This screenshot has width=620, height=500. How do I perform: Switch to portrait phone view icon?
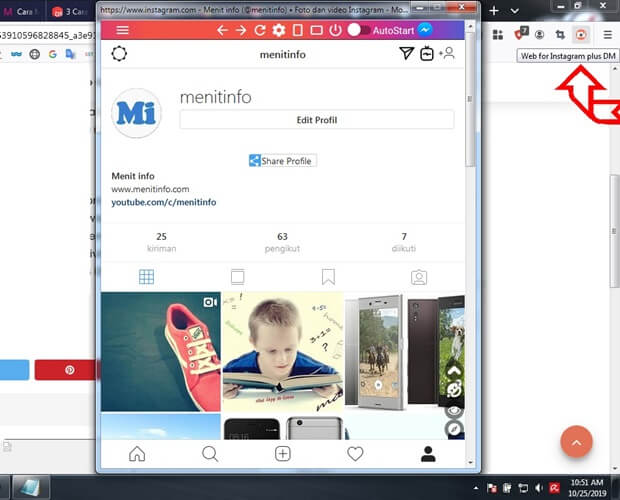pos(298,30)
